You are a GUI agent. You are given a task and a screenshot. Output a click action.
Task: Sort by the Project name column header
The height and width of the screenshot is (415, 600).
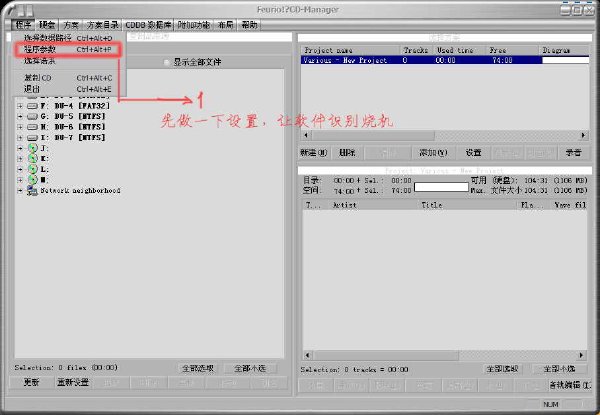351,50
